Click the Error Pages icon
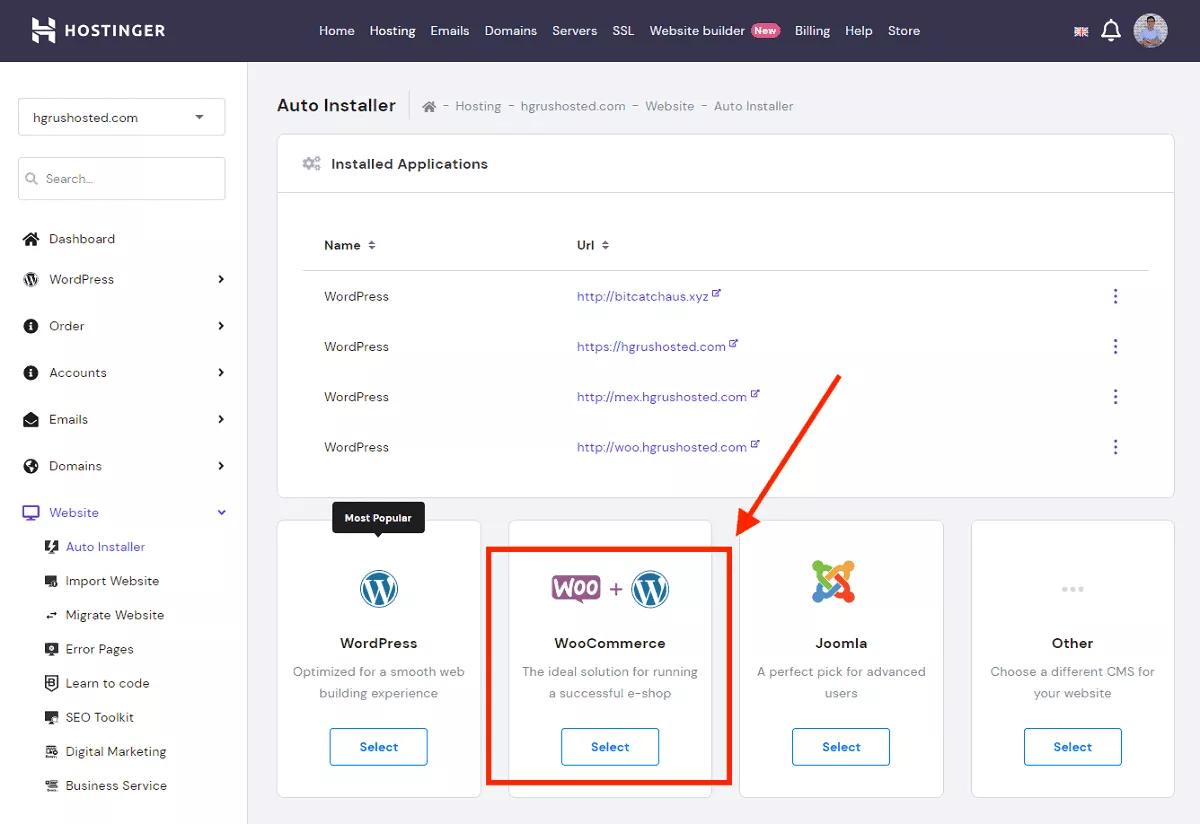The width and height of the screenshot is (1200, 824). pyautogui.click(x=52, y=649)
